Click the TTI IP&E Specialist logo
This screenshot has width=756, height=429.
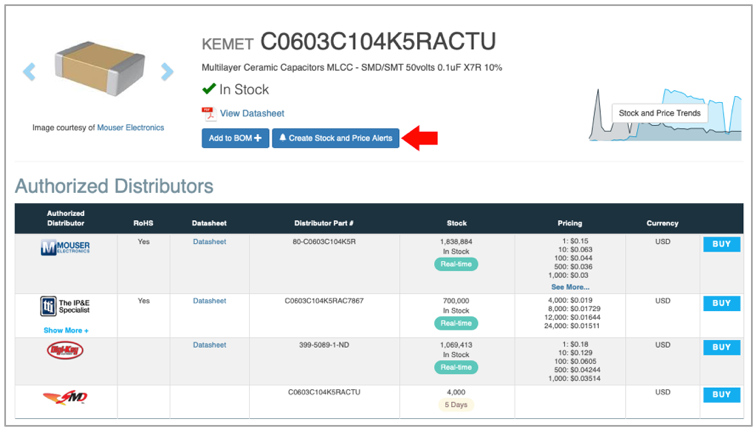(65, 307)
